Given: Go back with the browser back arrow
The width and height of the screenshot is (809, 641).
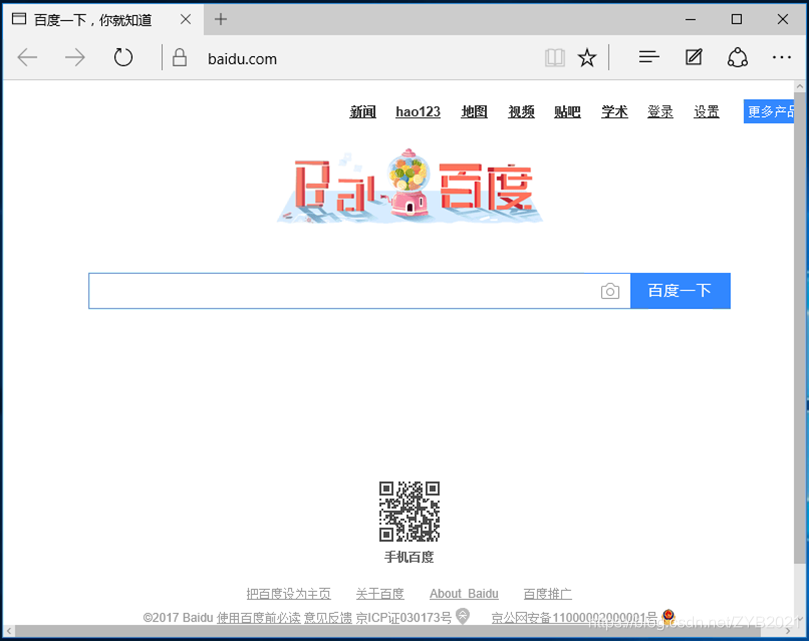Looking at the screenshot, I should [x=27, y=57].
